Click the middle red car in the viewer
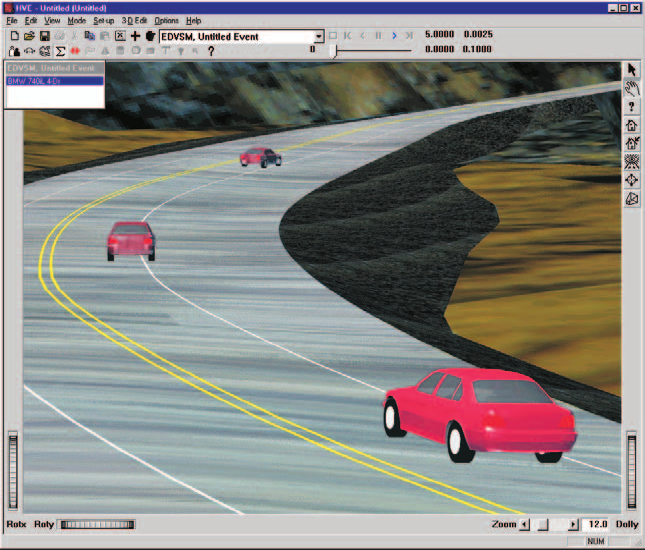The image size is (645, 550). [131, 241]
